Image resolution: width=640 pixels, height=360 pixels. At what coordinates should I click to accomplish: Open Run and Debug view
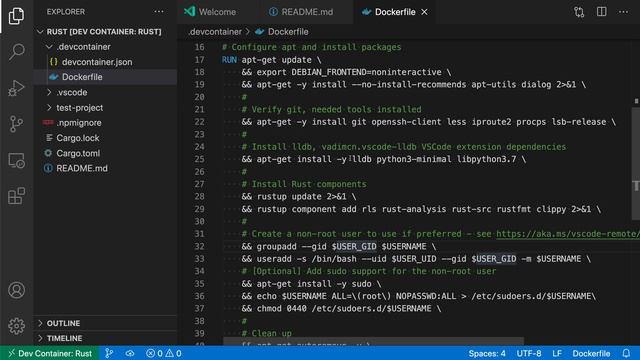point(16,88)
